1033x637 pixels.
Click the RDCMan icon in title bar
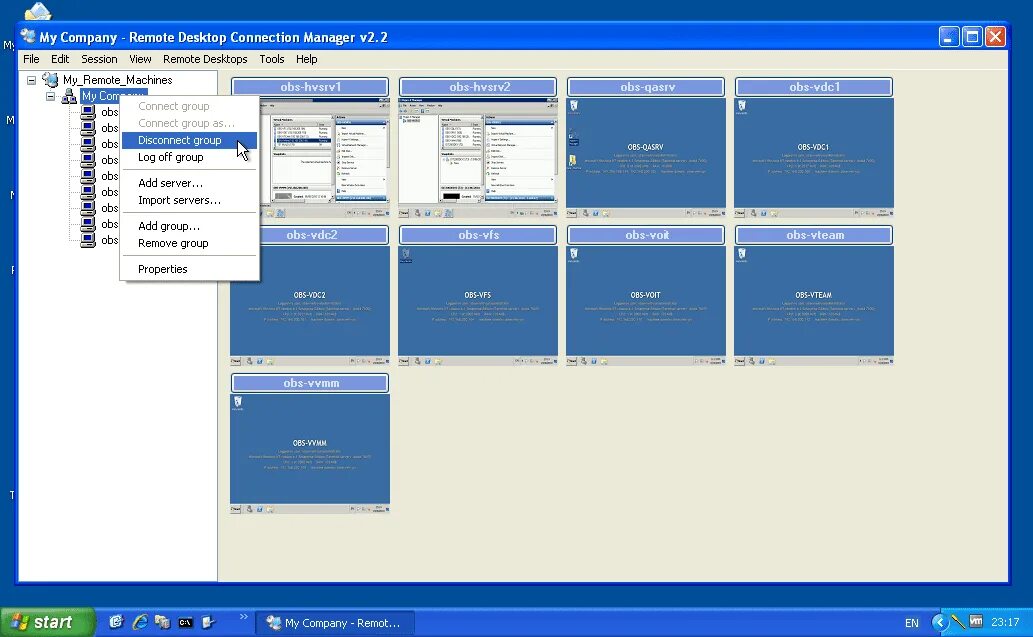pyautogui.click(x=28, y=36)
